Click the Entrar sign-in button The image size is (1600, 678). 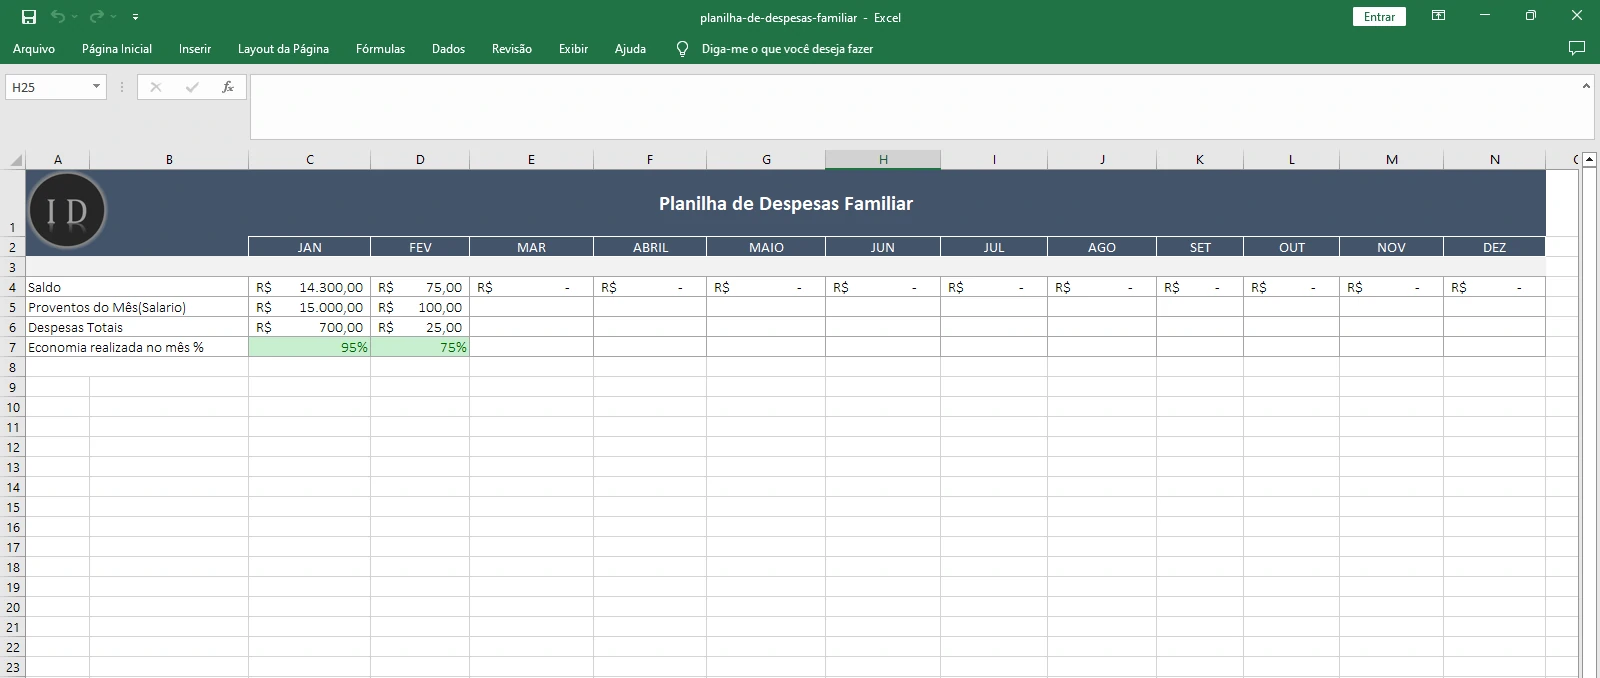[x=1379, y=17]
